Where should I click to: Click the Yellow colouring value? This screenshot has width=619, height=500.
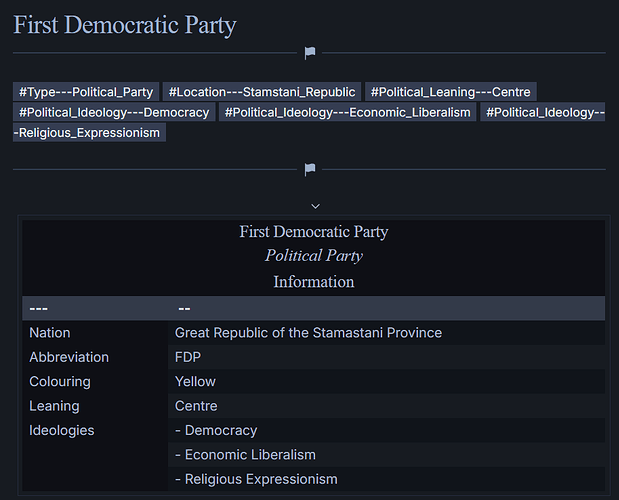[x=195, y=381]
